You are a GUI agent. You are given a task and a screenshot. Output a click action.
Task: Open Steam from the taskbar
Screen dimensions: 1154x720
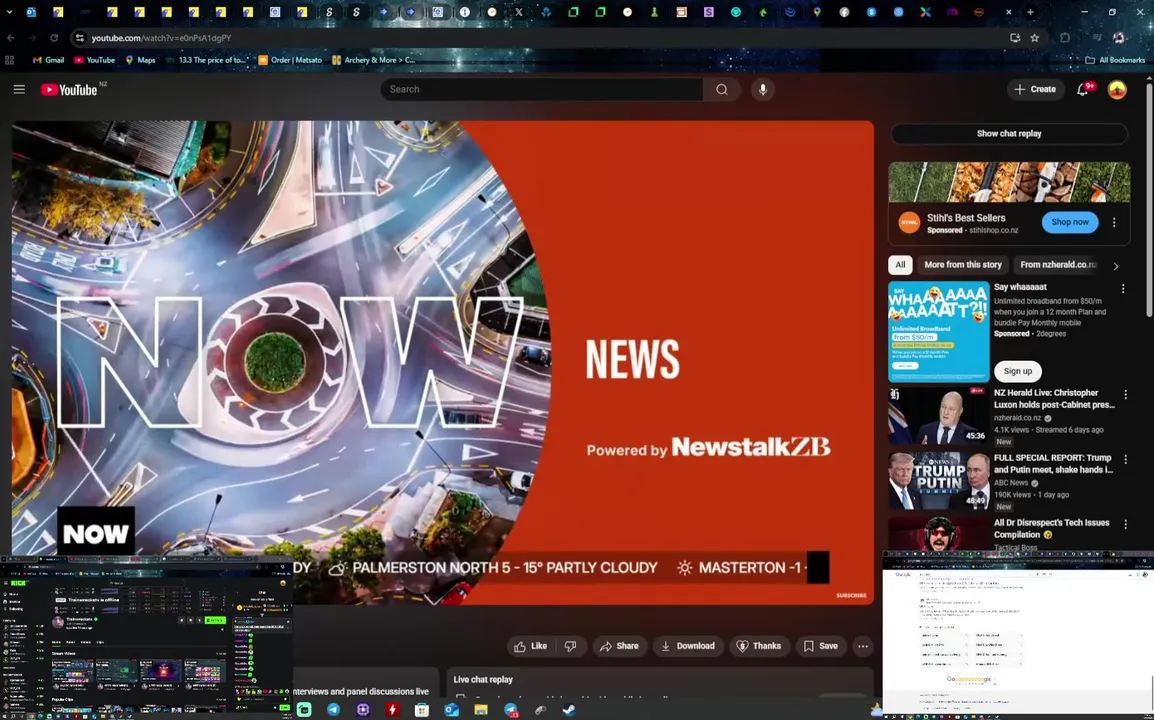(x=569, y=710)
